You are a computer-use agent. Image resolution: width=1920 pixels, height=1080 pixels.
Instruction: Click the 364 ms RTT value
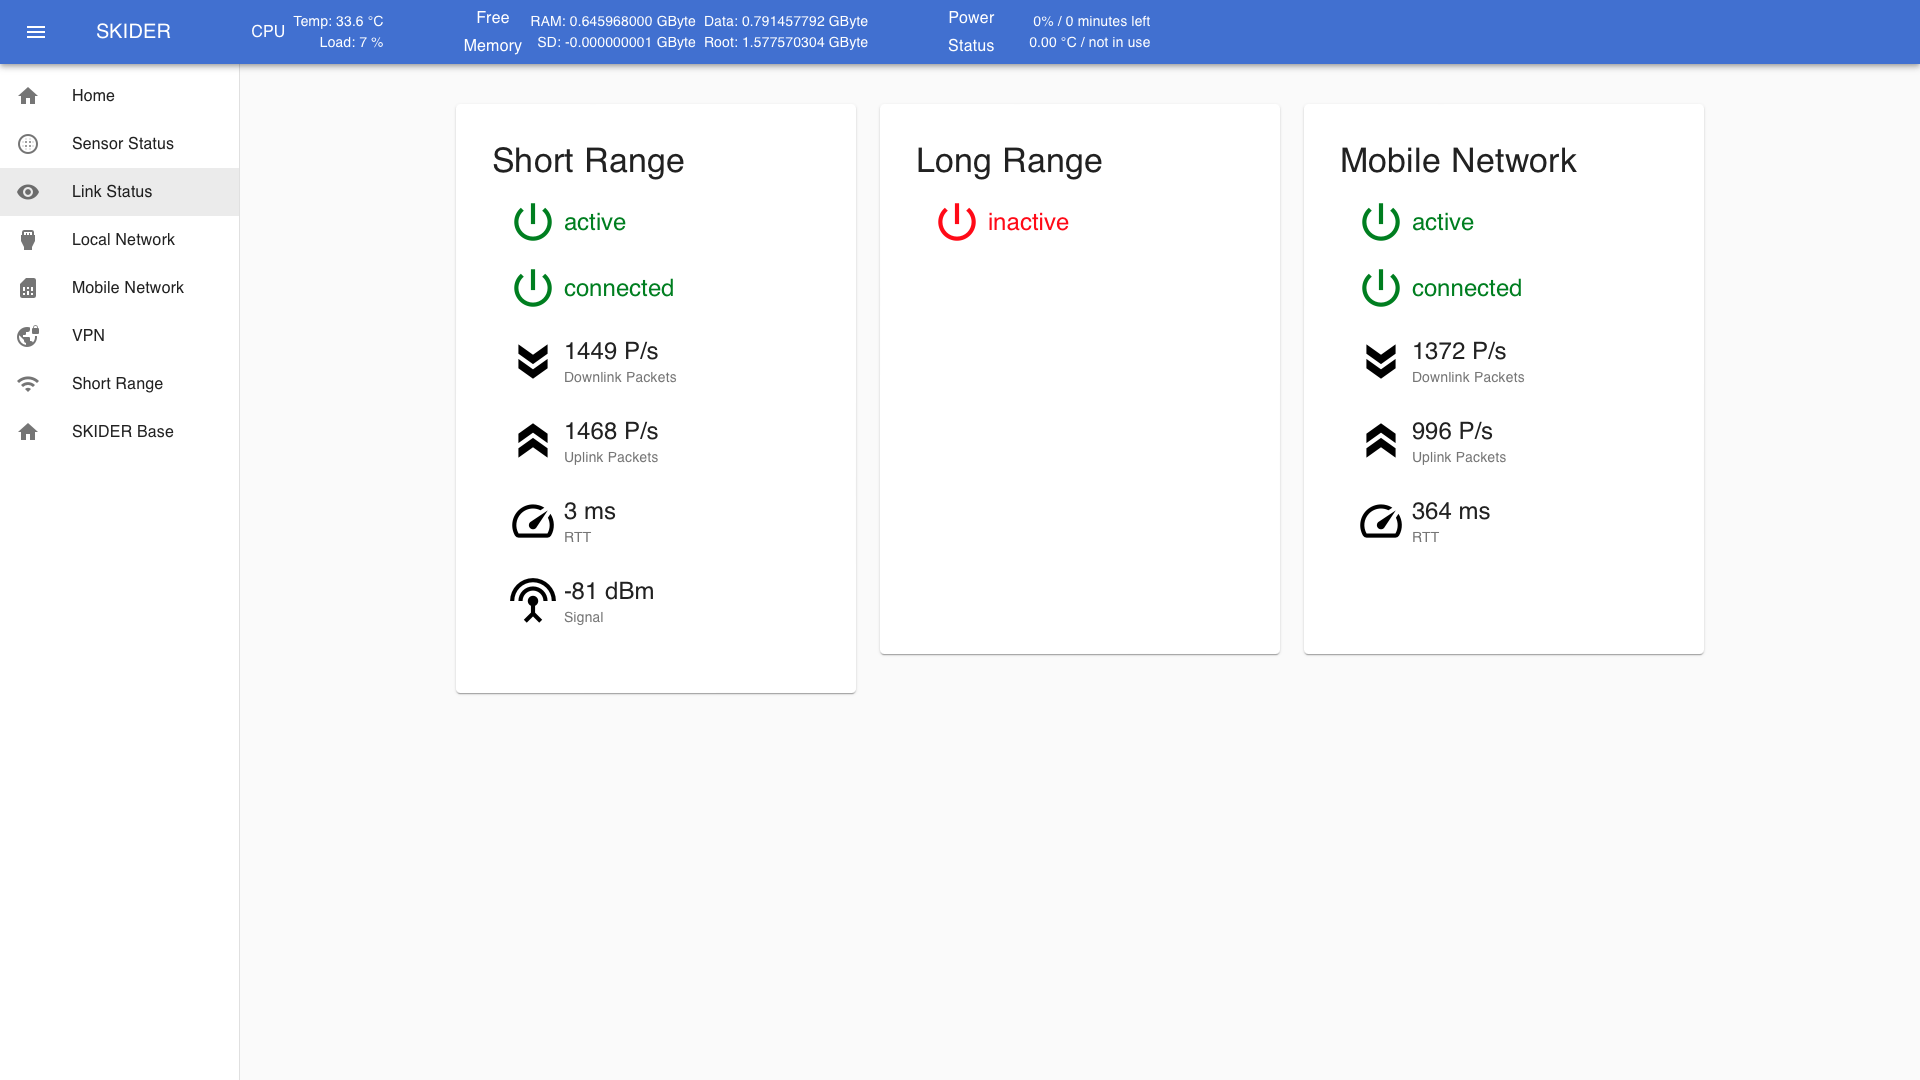(x=1451, y=511)
